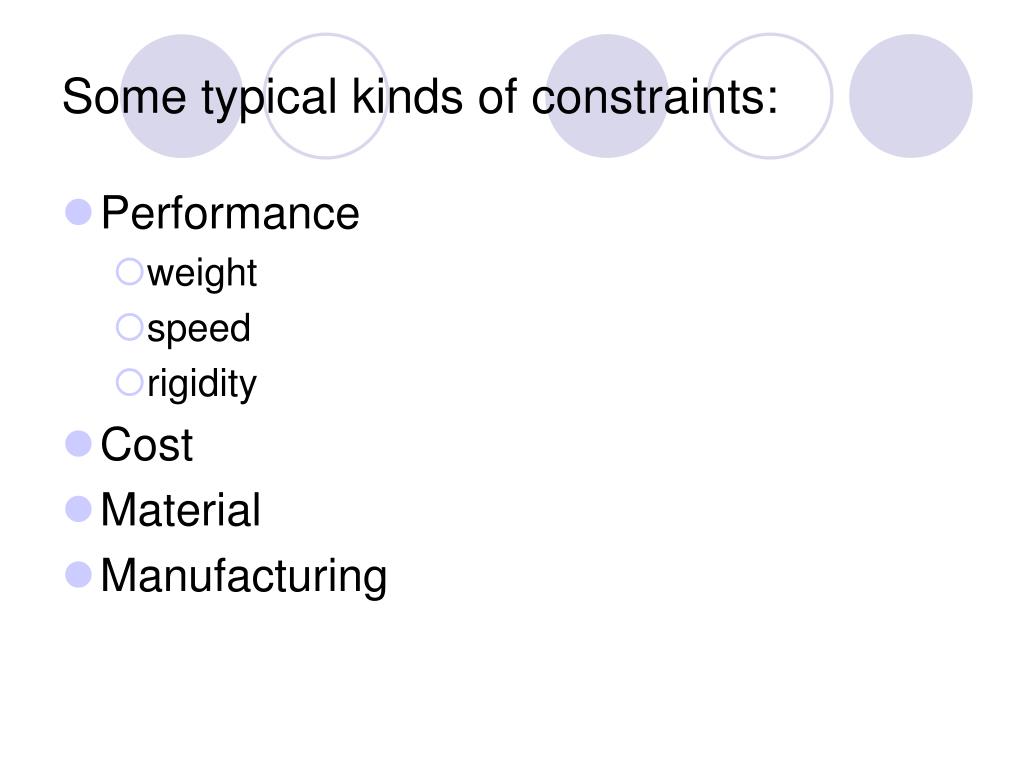Click the Cost bullet text
Screen dimensions: 1024x768
(x=147, y=445)
